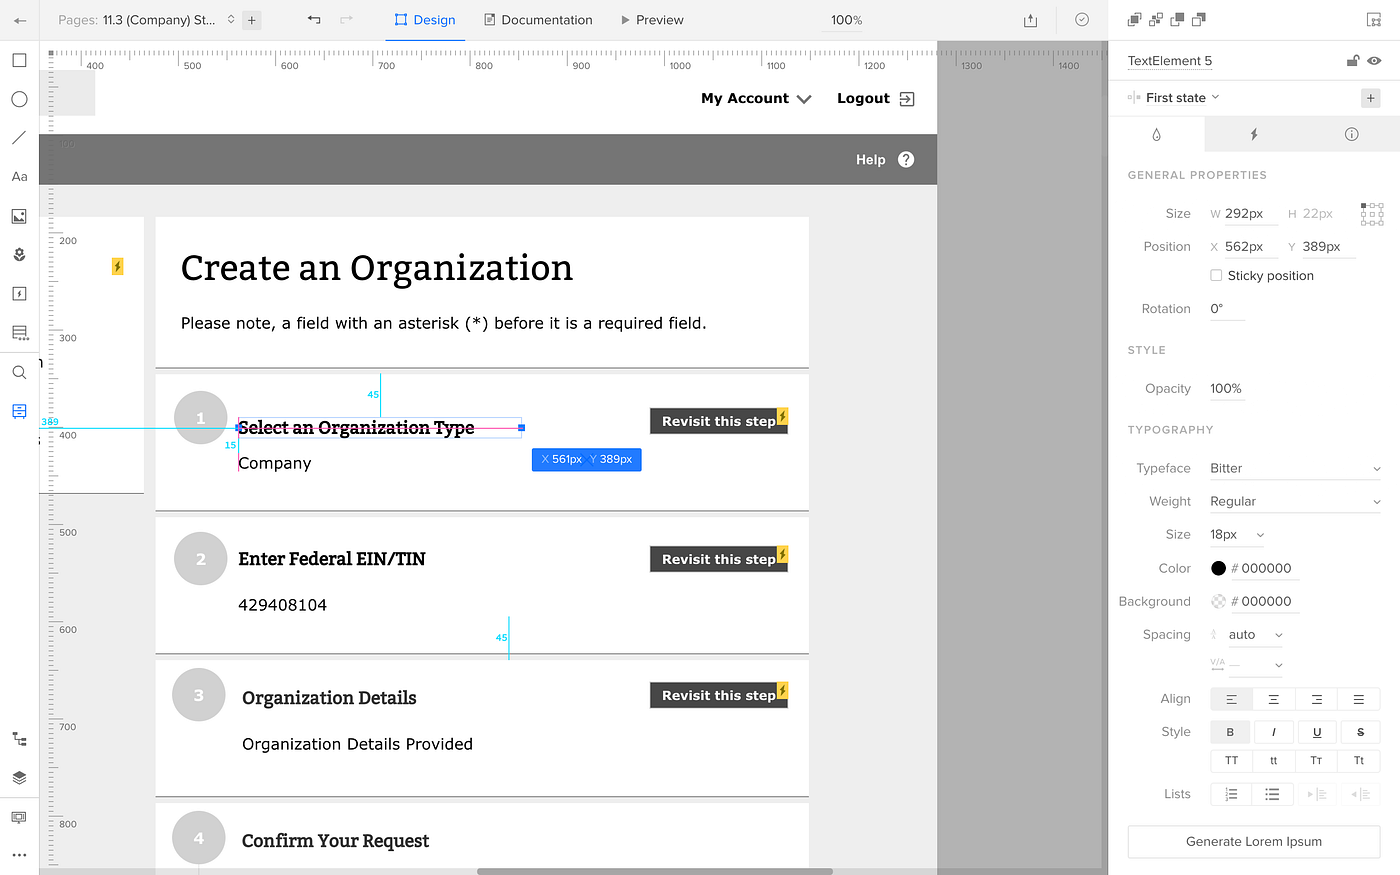
Task: Click Generate Lorem Ipsum button
Action: pyautogui.click(x=1254, y=842)
